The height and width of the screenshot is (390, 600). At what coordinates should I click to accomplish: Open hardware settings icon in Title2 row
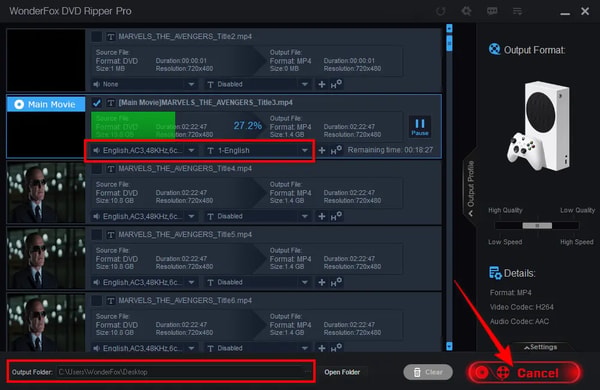point(336,84)
